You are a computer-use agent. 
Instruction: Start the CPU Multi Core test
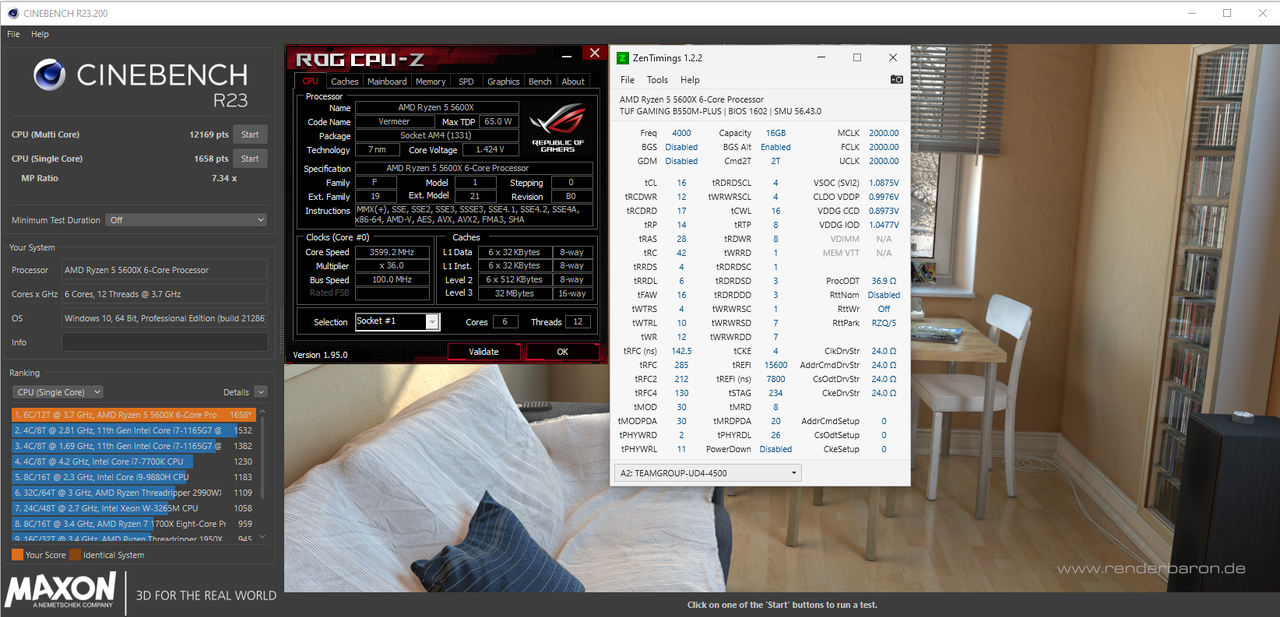pyautogui.click(x=250, y=134)
